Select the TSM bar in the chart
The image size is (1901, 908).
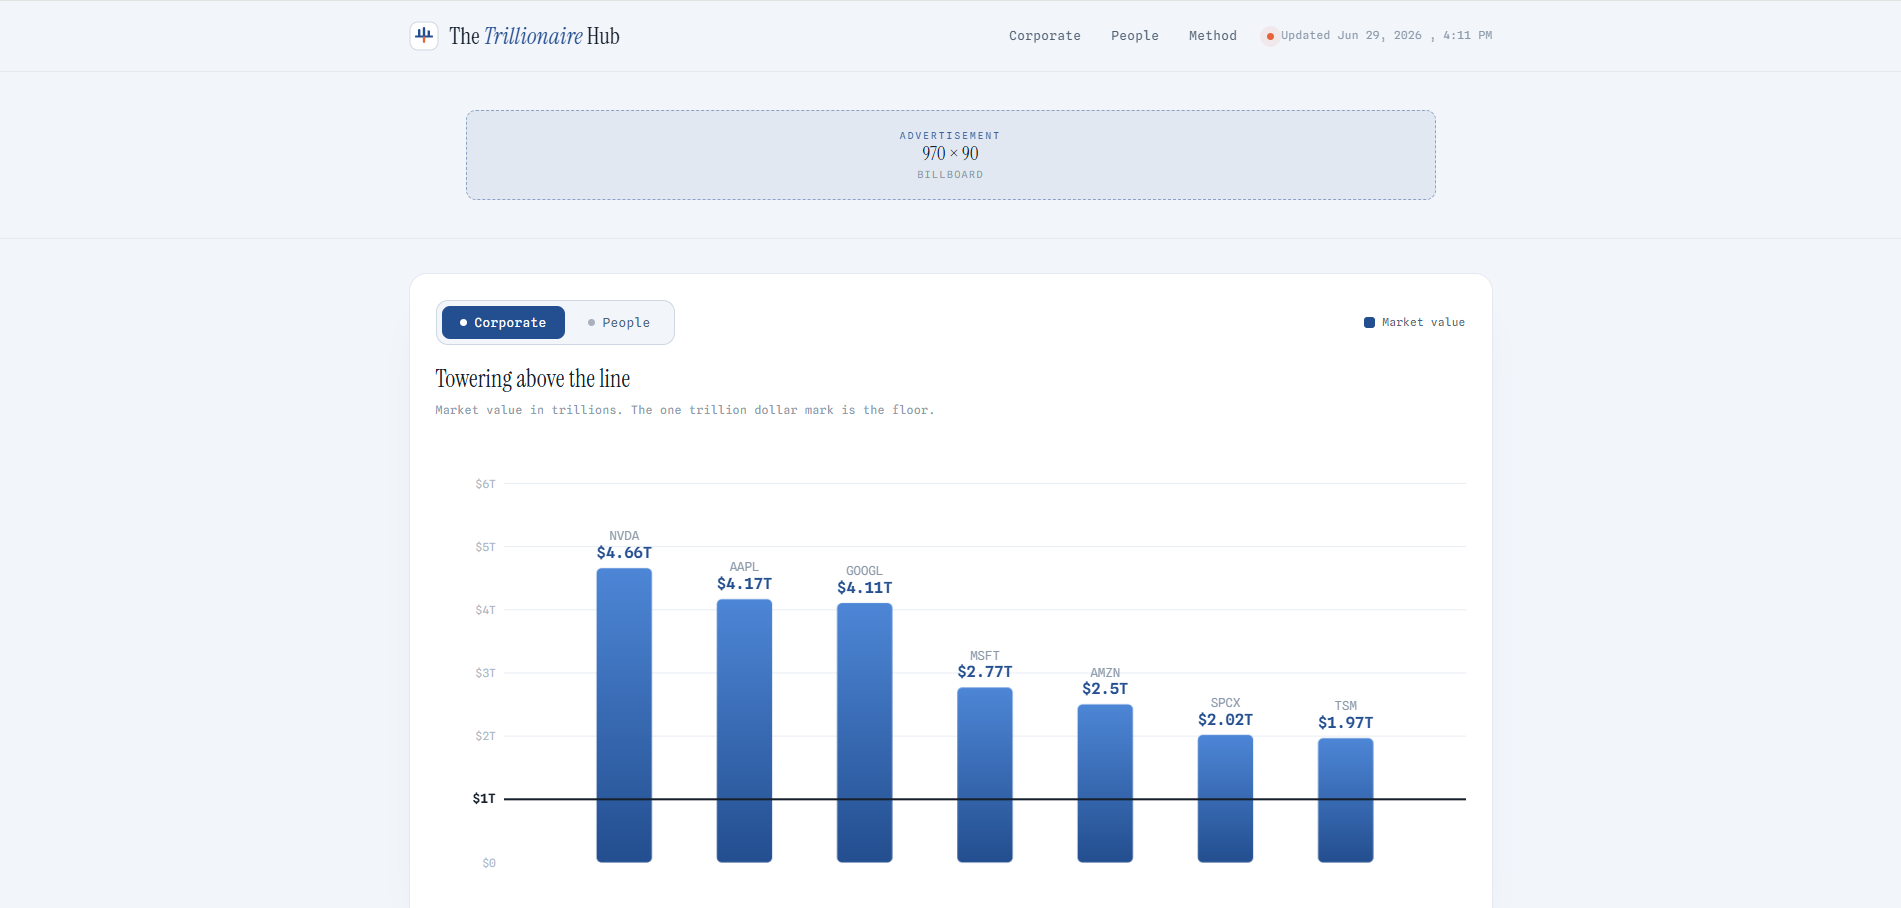(x=1346, y=800)
